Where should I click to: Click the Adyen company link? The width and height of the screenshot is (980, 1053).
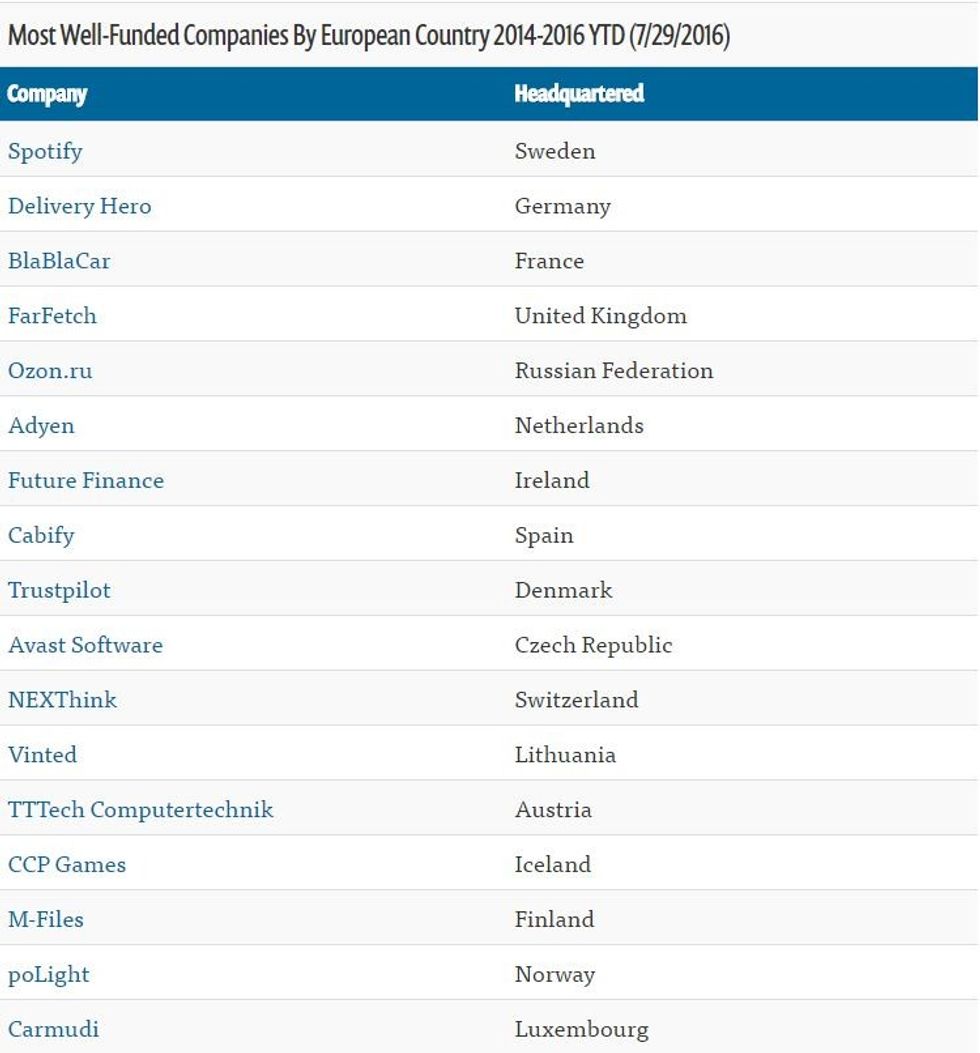click(41, 426)
